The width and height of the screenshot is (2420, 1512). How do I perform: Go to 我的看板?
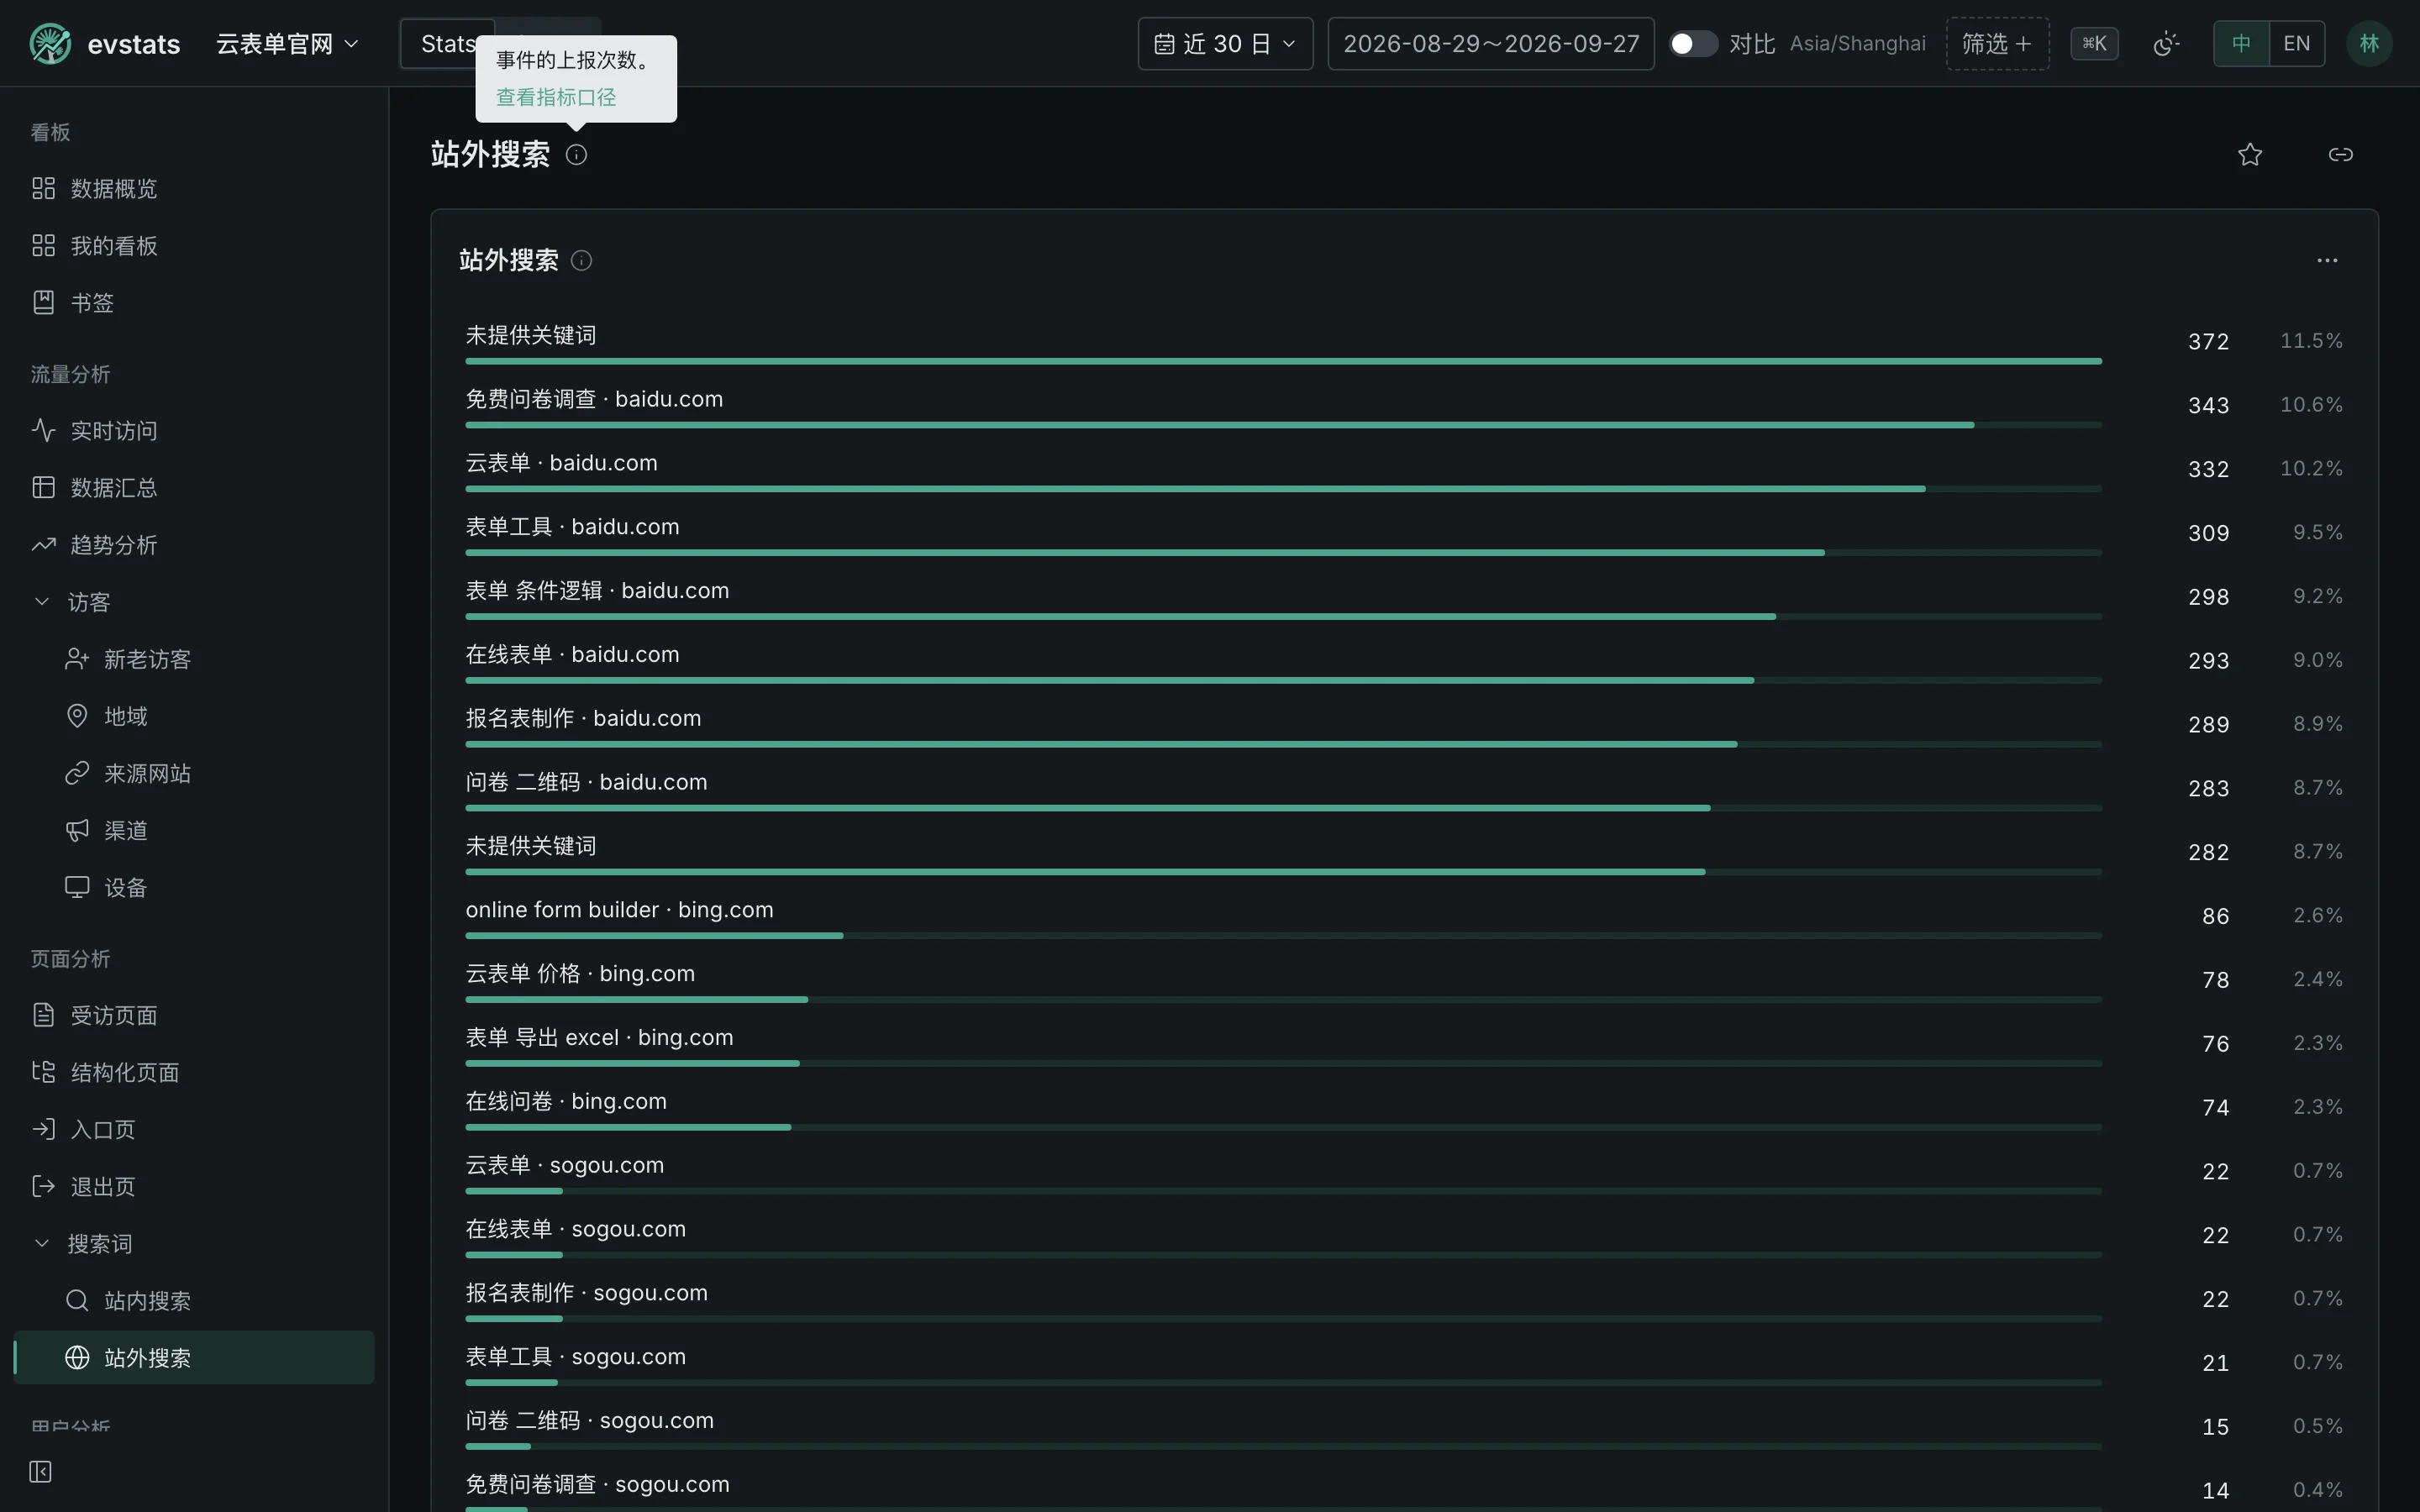click(194, 246)
